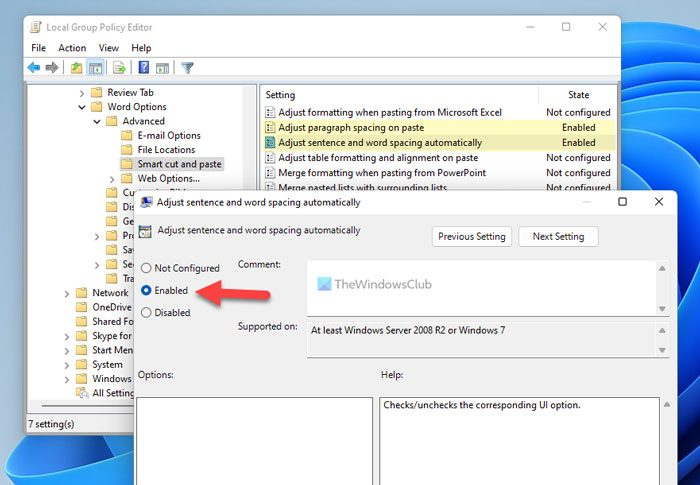Open the Action menu
Image resolution: width=700 pixels, height=485 pixels.
(72, 48)
